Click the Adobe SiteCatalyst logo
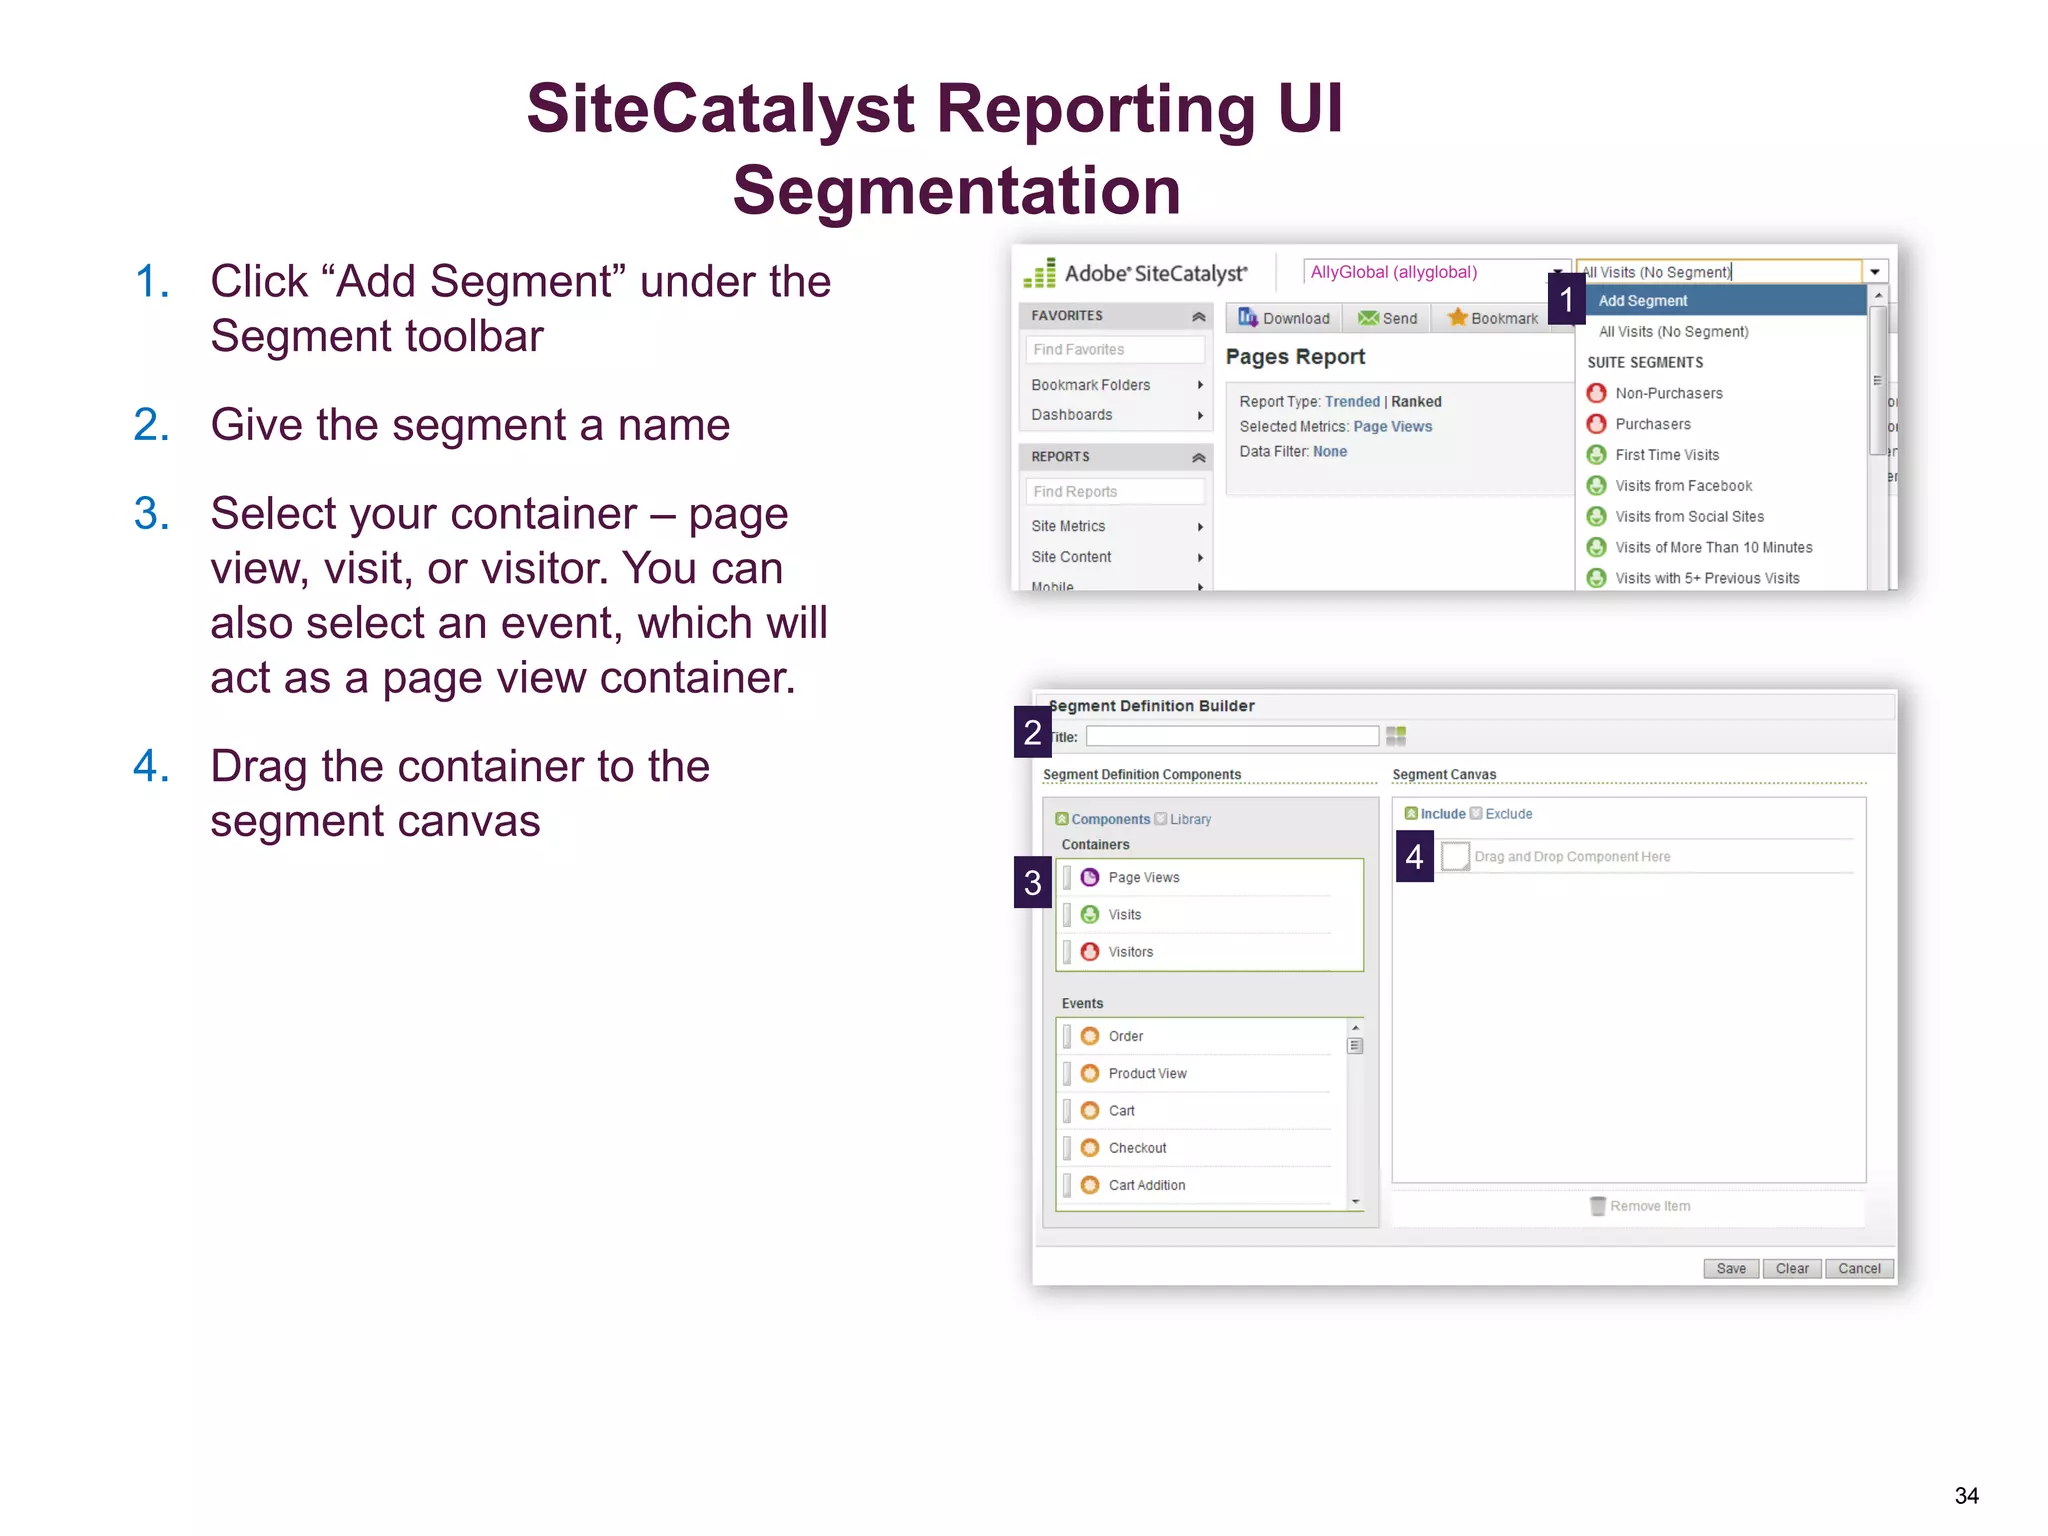2048x1536 pixels. [1135, 273]
